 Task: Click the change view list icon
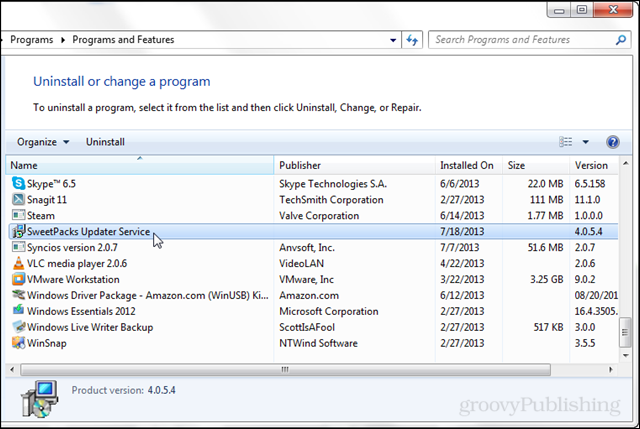565,142
